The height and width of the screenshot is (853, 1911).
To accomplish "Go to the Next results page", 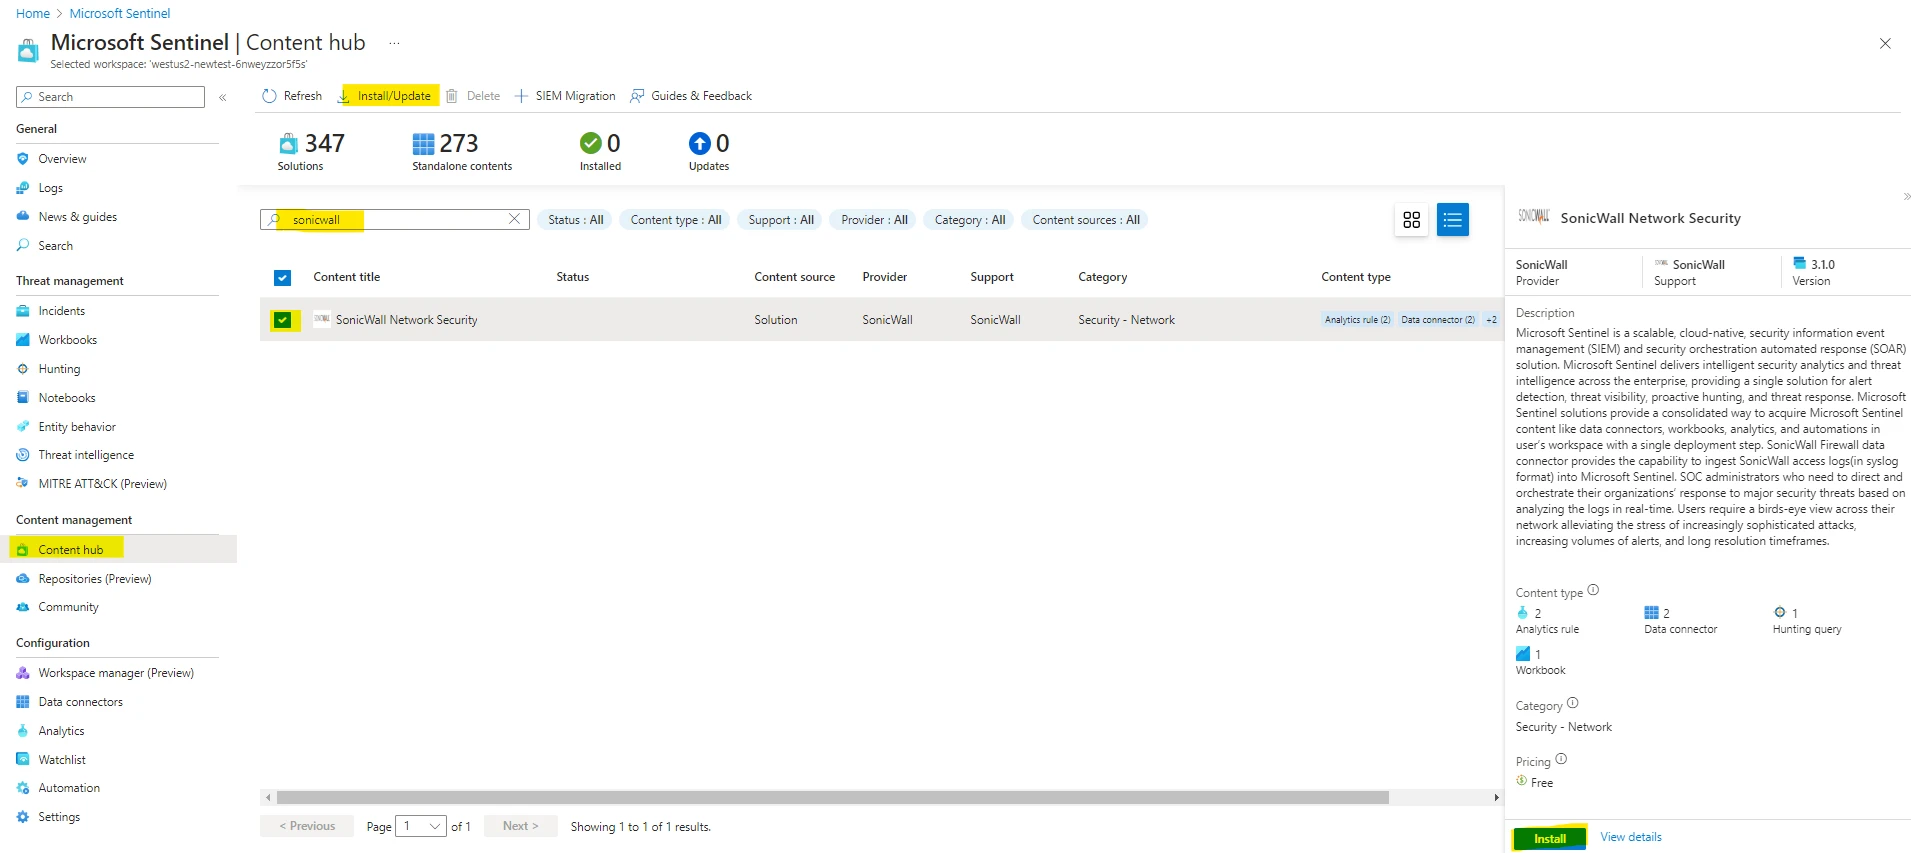I will [520, 826].
